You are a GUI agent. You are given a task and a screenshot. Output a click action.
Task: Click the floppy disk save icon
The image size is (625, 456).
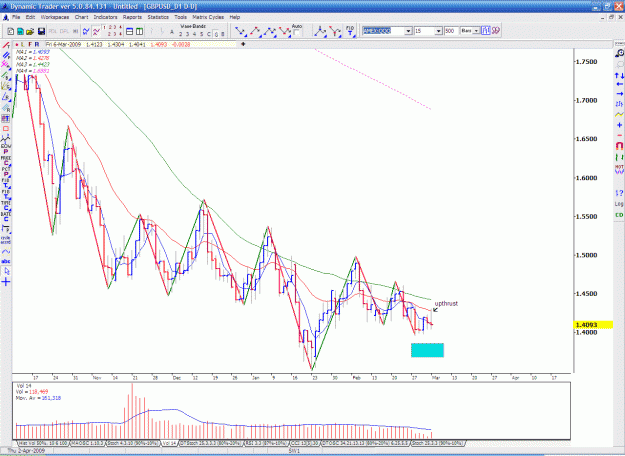coord(41,31)
